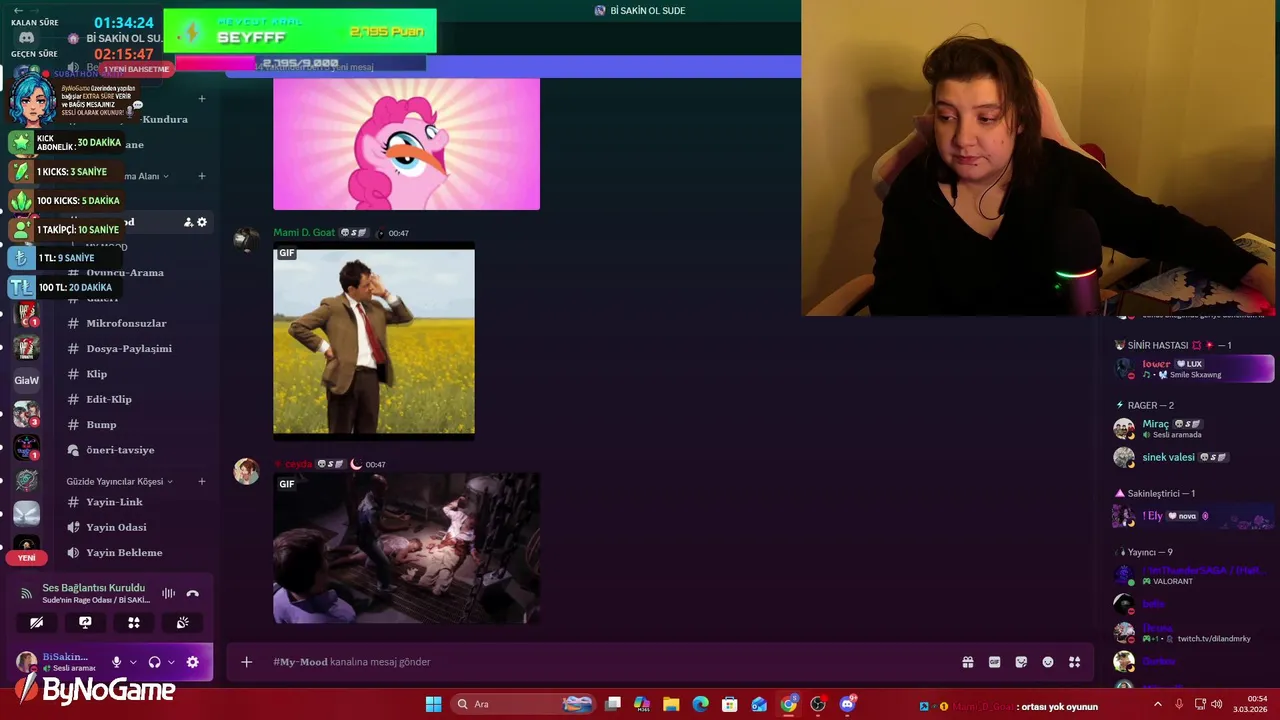Mute the microphone in user panel
Viewport: 1280px width, 720px height.
click(116, 662)
